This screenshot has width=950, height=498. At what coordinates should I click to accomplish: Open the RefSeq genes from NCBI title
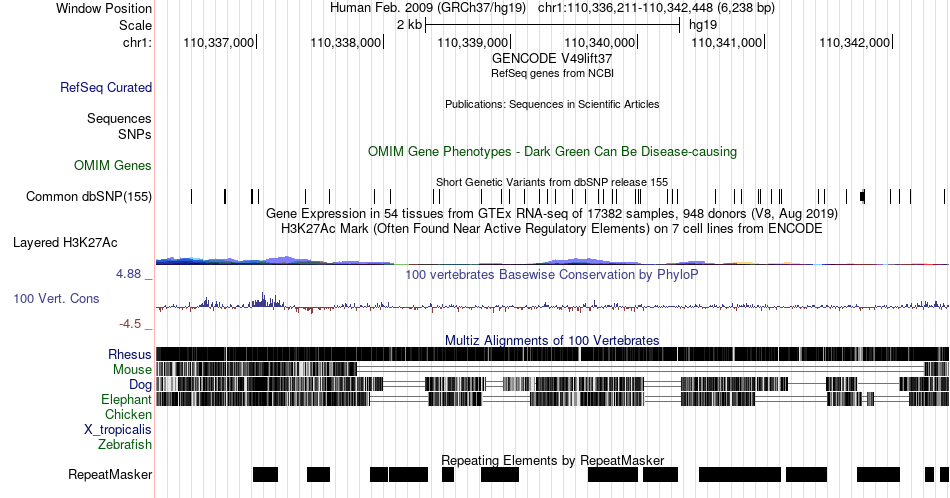click(x=552, y=73)
